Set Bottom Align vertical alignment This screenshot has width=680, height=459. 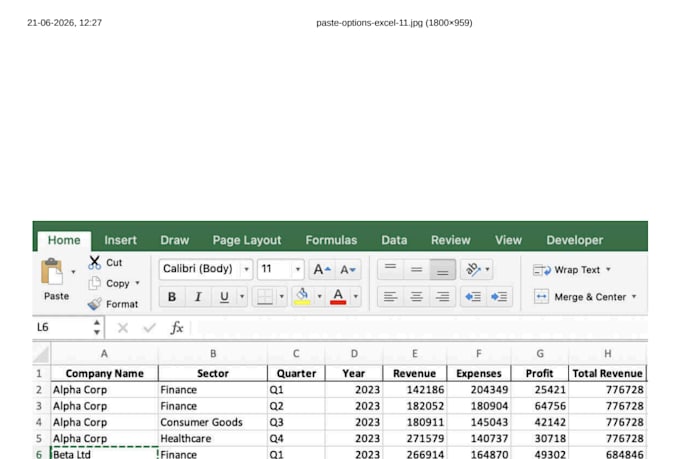(442, 269)
